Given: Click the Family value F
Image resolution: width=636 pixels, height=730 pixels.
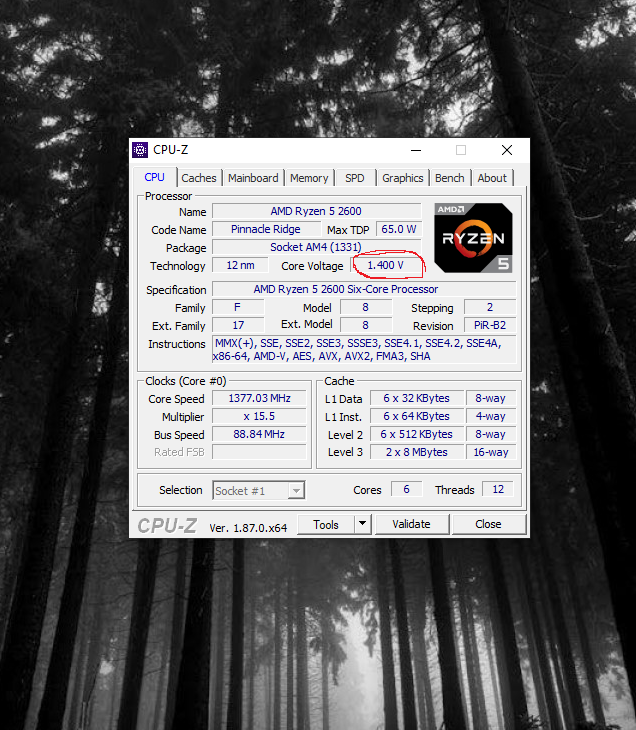Looking at the screenshot, I should [238, 307].
